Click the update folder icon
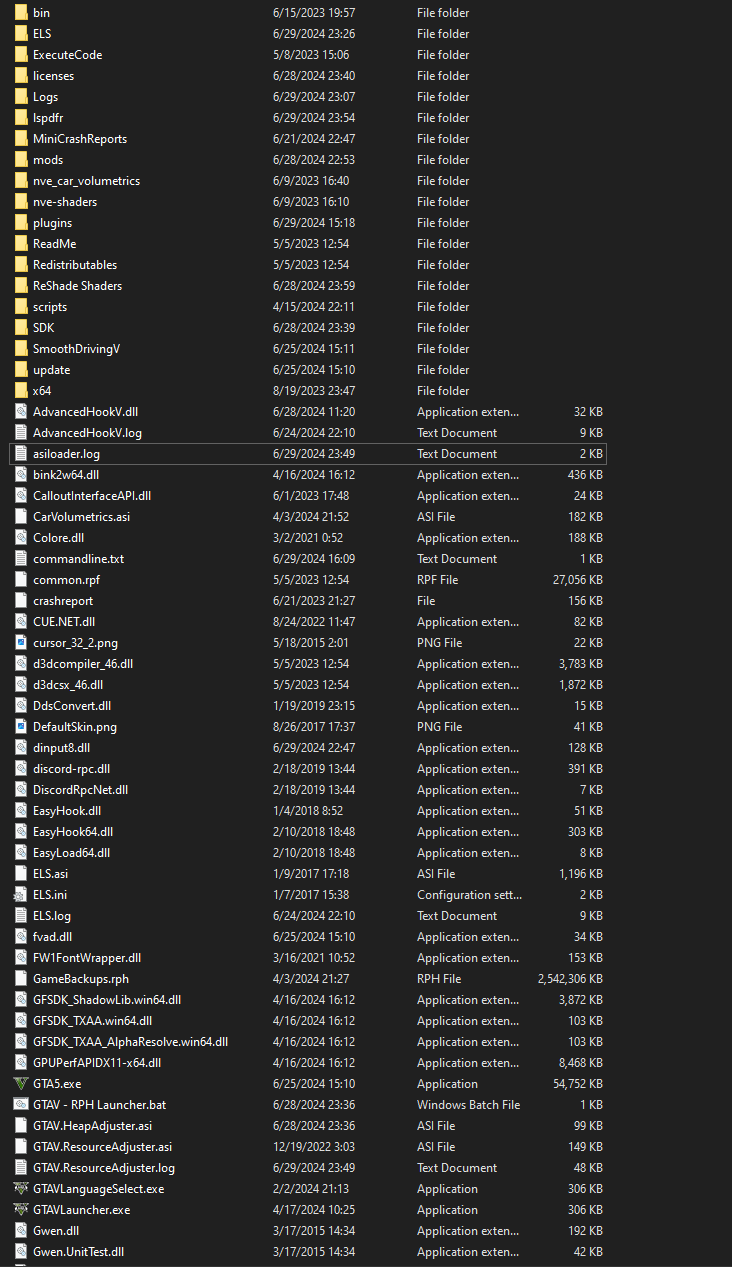732x1267 pixels. click(x=21, y=370)
